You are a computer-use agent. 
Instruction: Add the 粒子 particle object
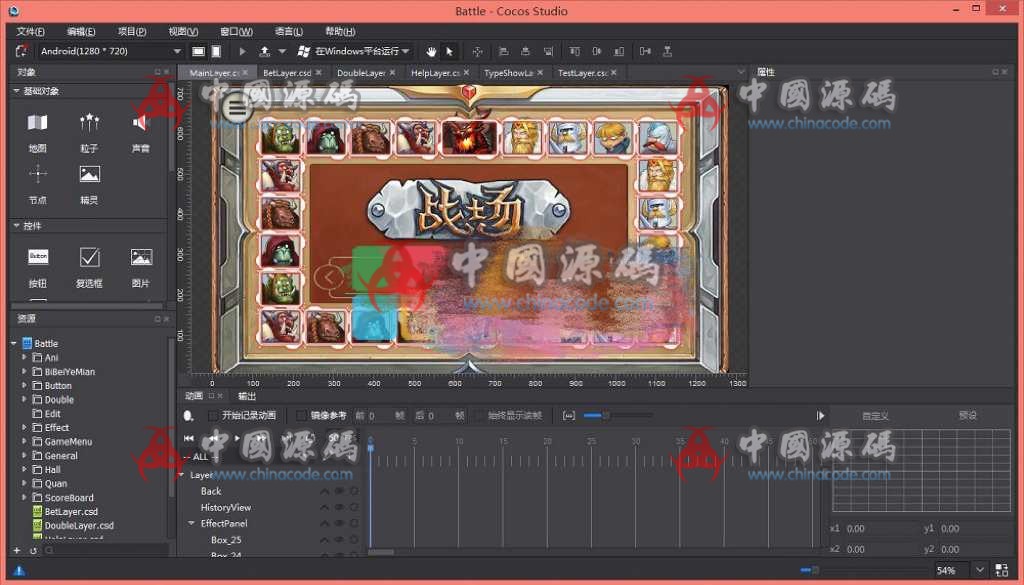point(89,133)
